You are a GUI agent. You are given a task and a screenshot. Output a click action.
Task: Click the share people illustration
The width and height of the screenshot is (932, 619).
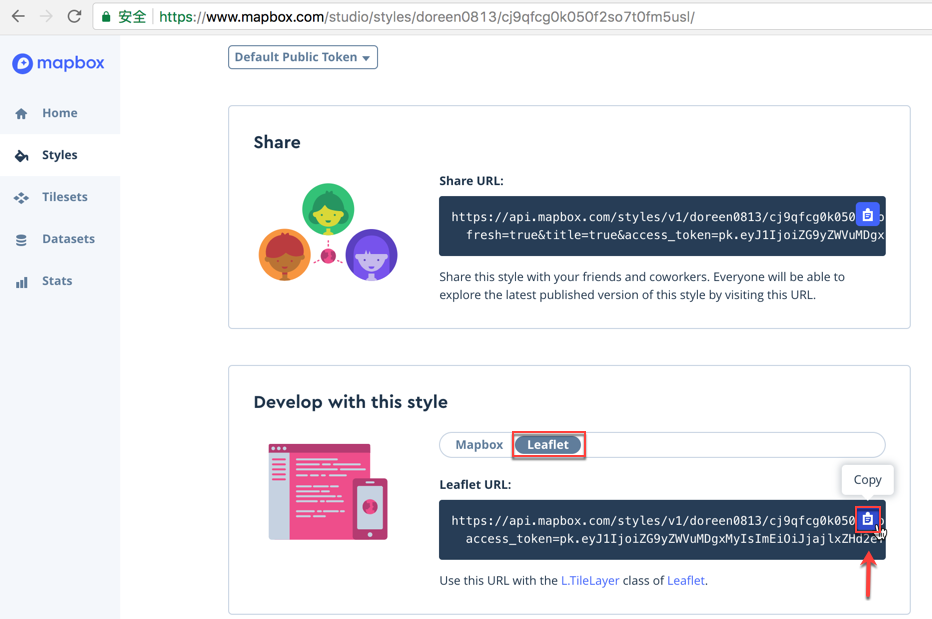(x=328, y=232)
